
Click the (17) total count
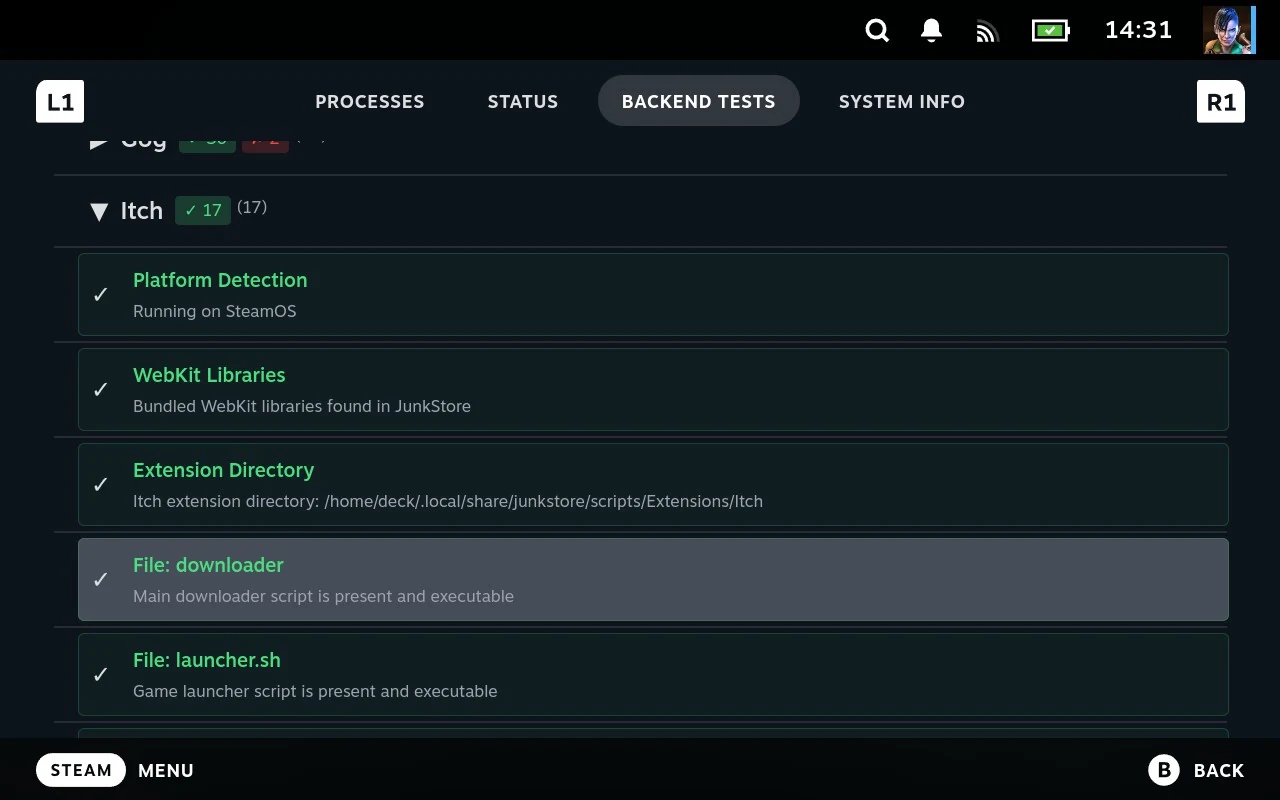click(252, 207)
